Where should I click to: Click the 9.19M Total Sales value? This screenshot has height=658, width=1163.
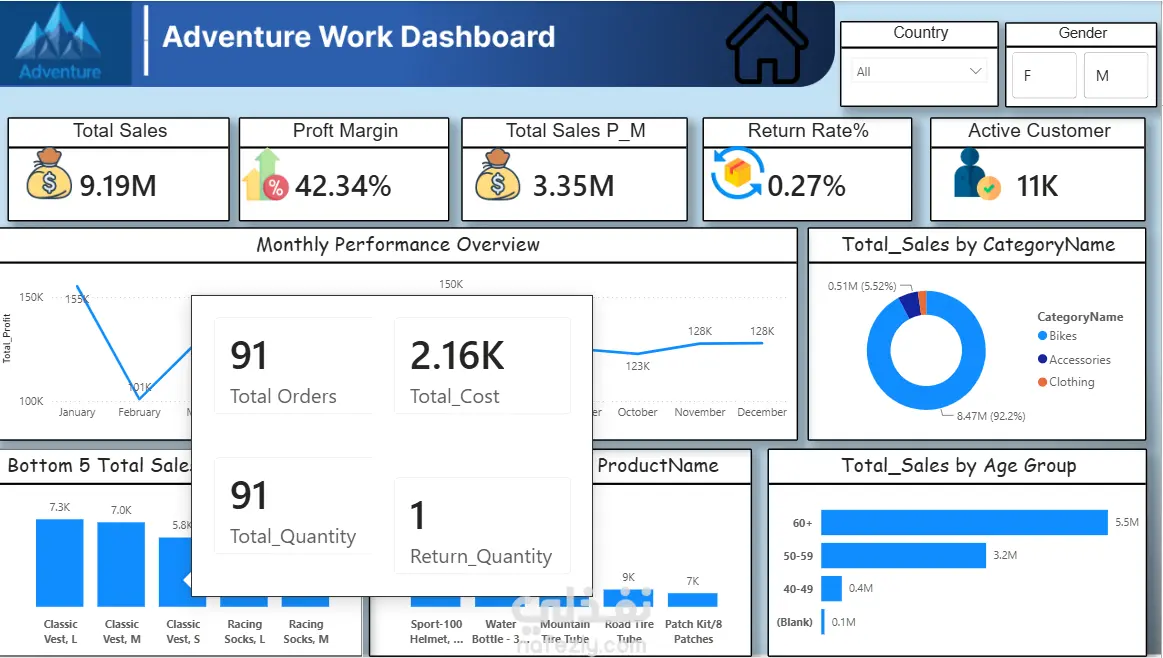(118, 185)
